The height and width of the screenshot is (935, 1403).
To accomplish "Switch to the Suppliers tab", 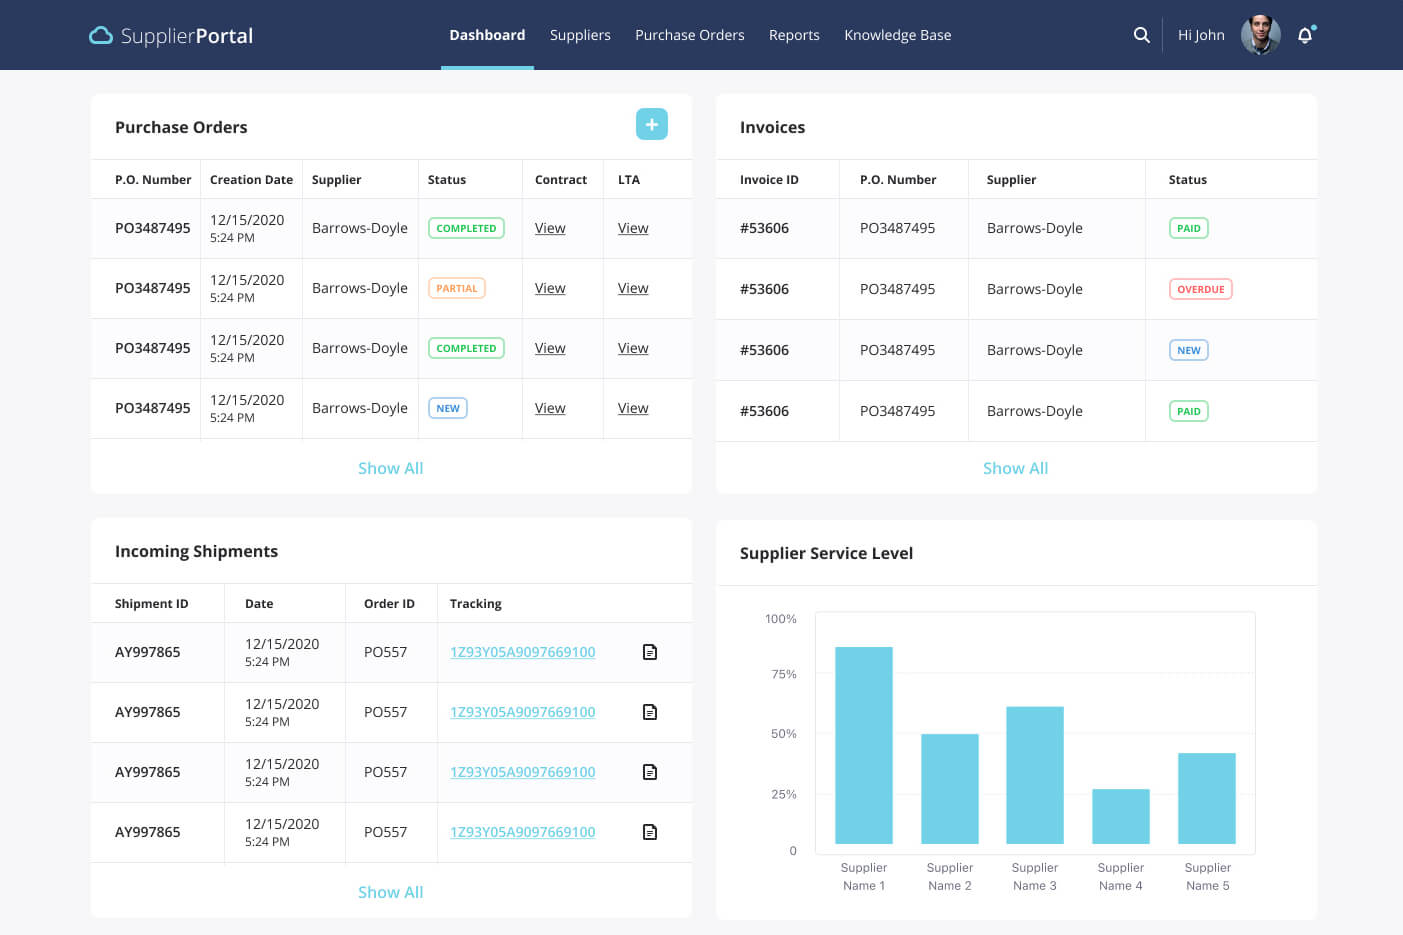I will pyautogui.click(x=580, y=35).
